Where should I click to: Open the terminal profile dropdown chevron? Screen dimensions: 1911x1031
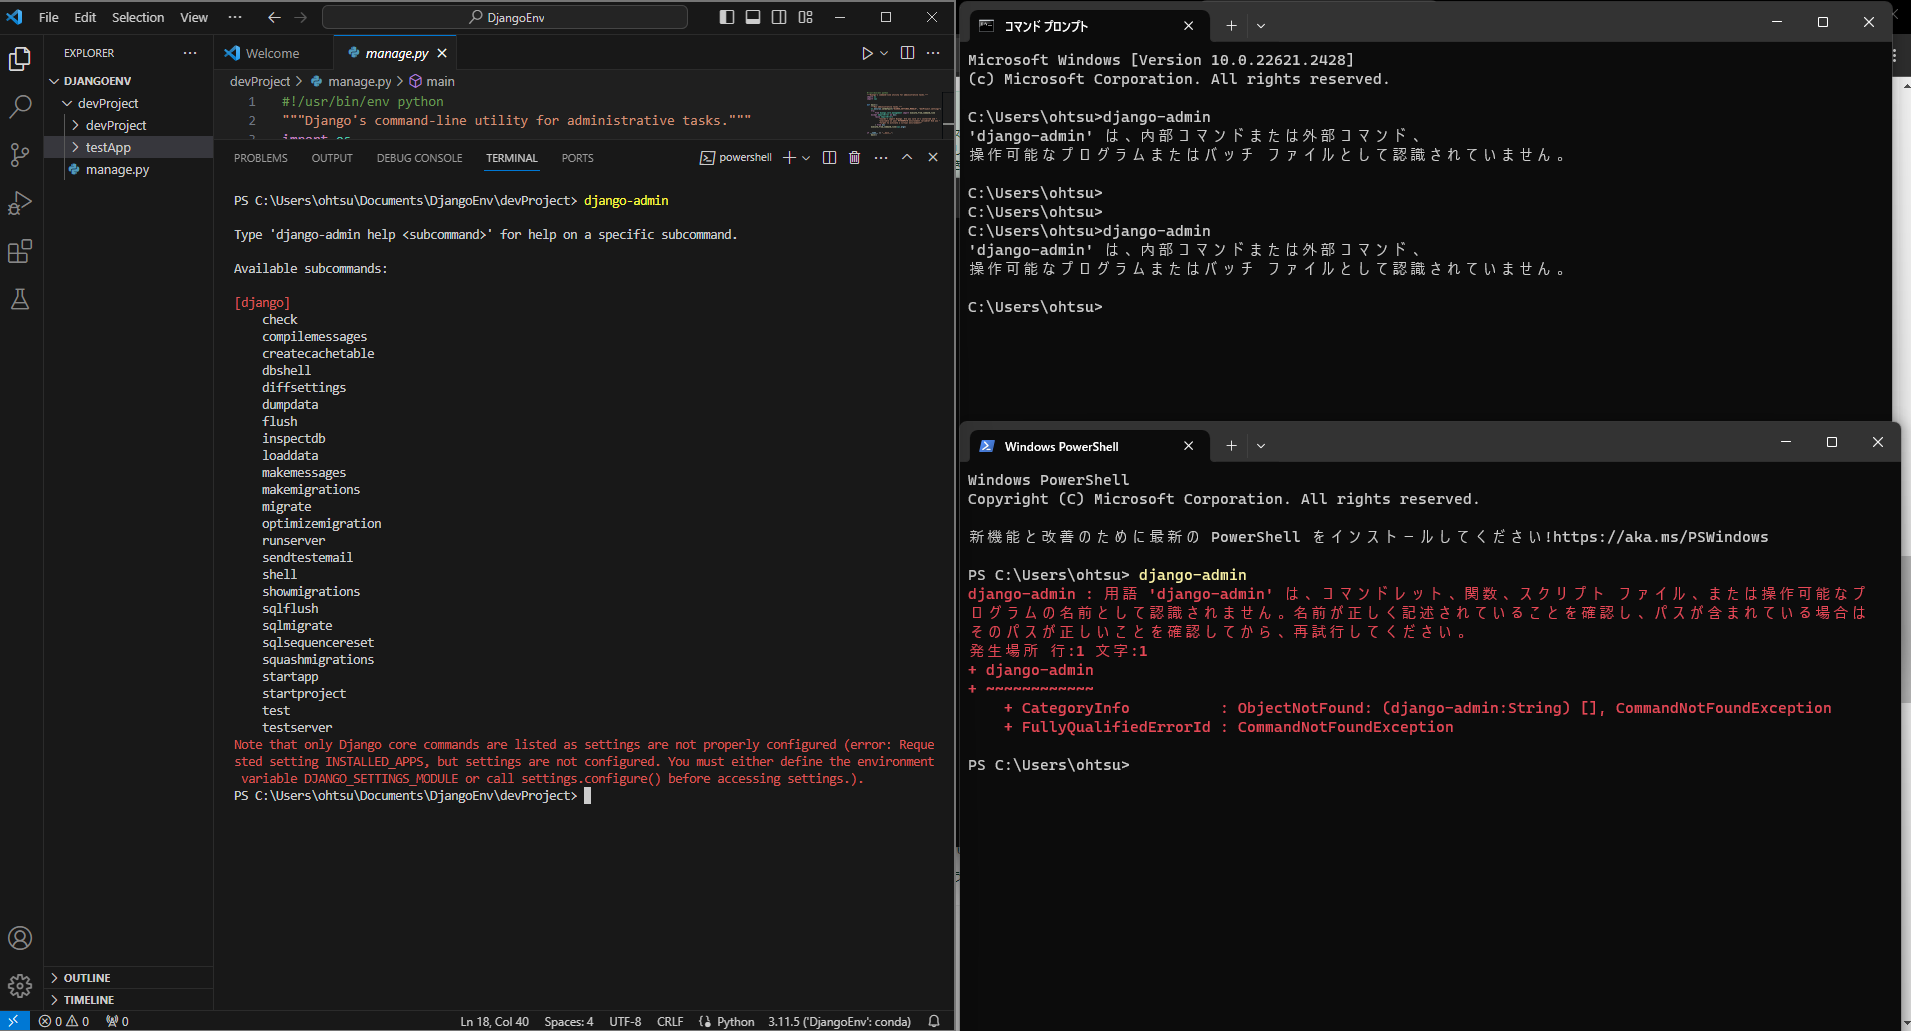point(804,157)
